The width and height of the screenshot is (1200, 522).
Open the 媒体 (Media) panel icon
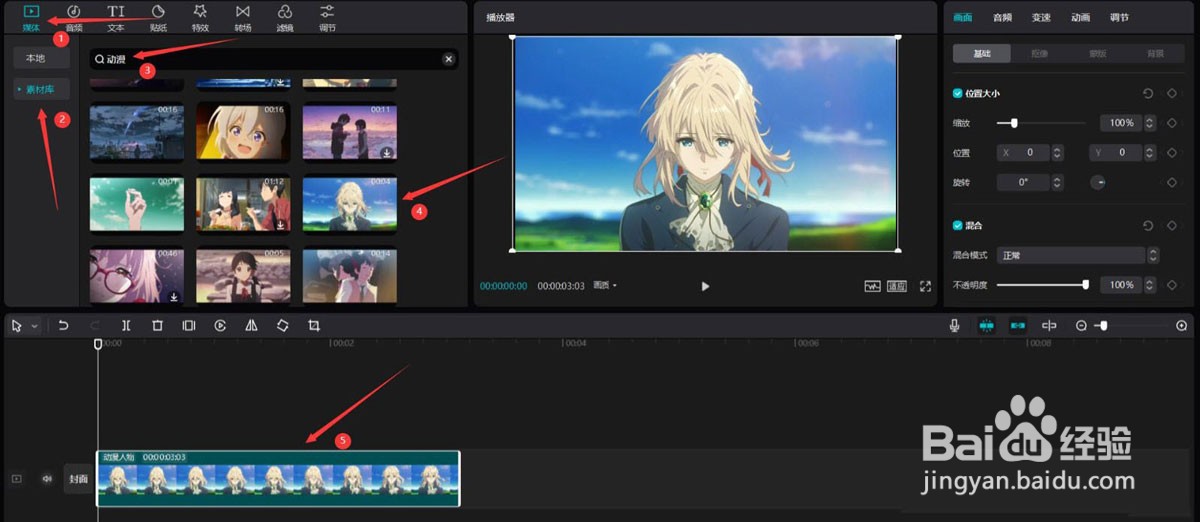31,11
